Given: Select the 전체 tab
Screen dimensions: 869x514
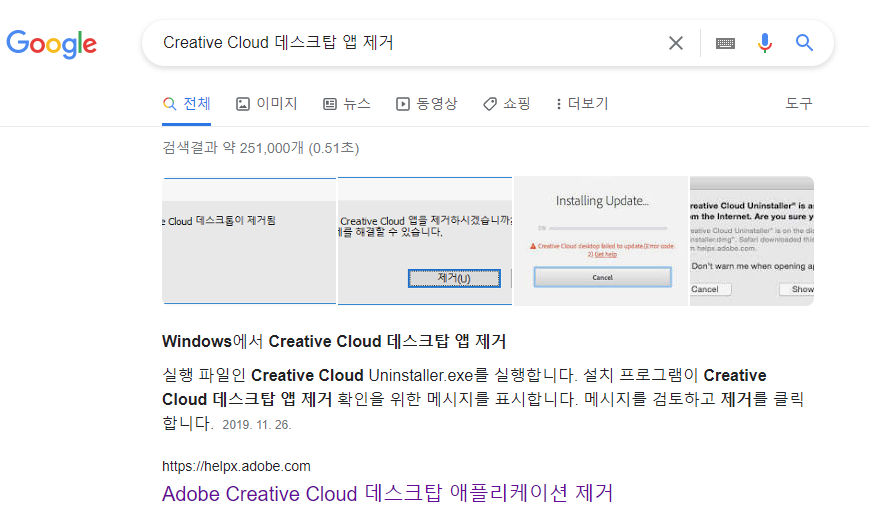Looking at the screenshot, I should pos(187,104).
